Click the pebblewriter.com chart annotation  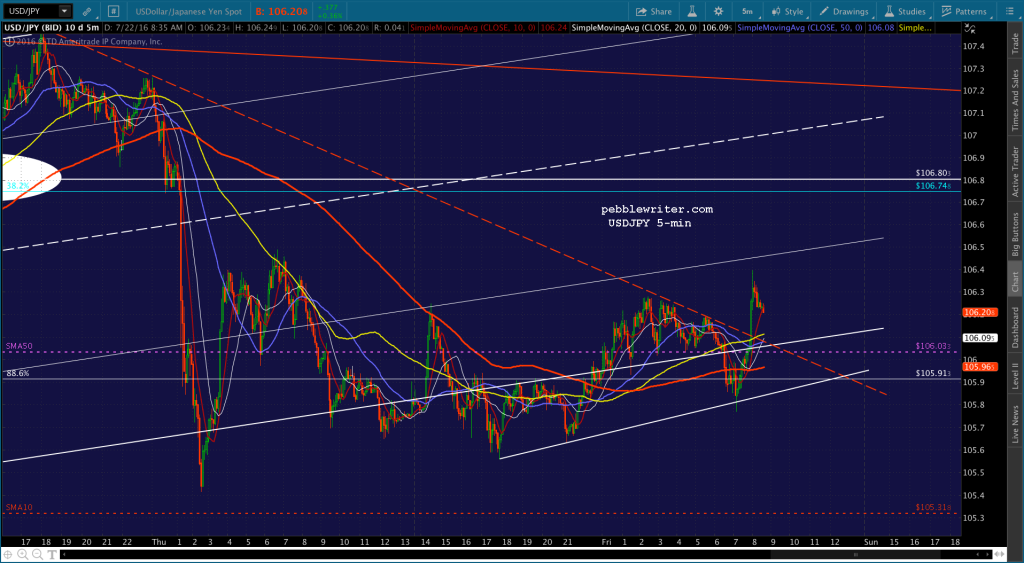(656, 210)
